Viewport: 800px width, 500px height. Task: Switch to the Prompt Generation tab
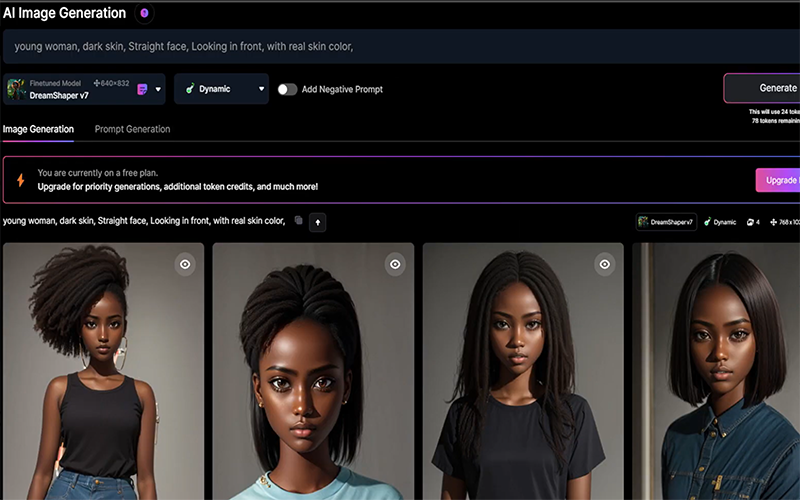click(x=132, y=129)
